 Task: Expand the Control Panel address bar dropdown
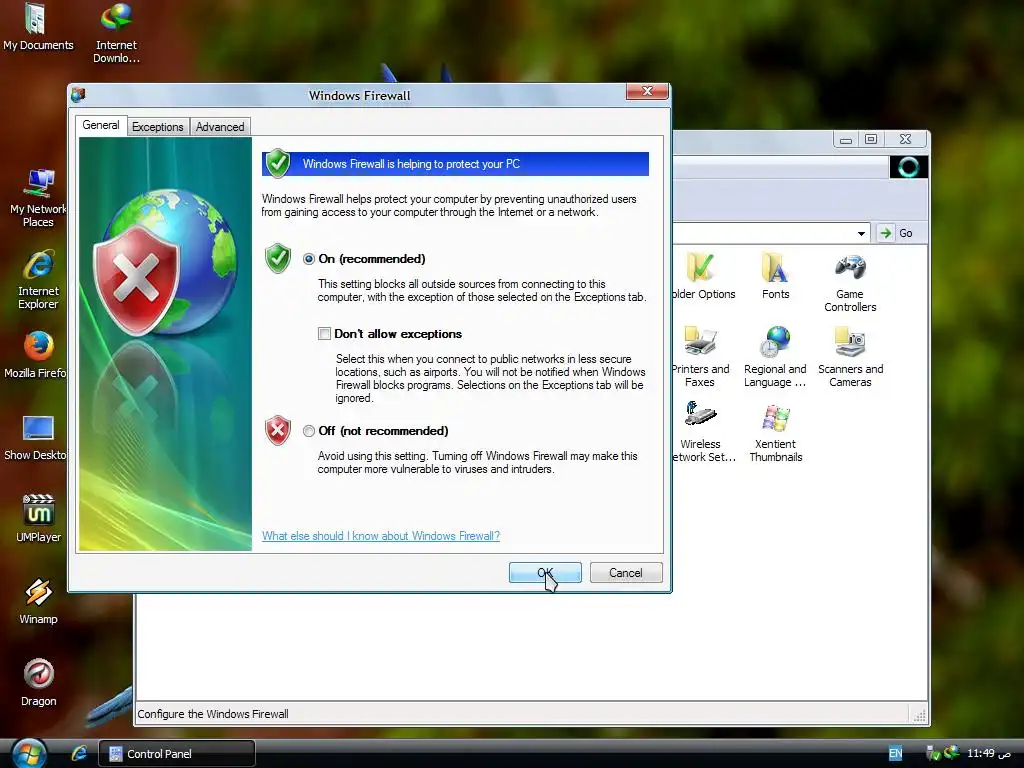(x=861, y=233)
